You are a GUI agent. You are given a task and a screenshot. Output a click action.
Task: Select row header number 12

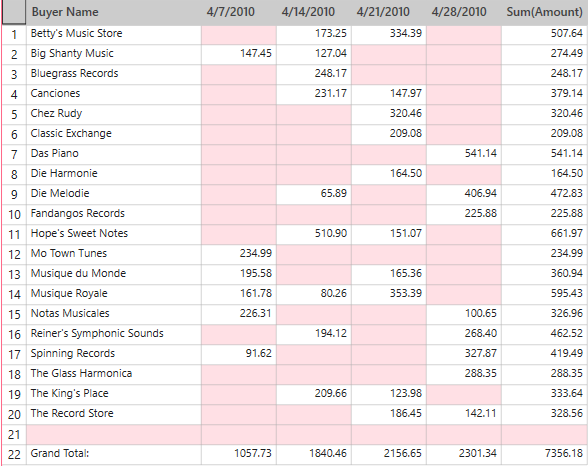(14, 255)
